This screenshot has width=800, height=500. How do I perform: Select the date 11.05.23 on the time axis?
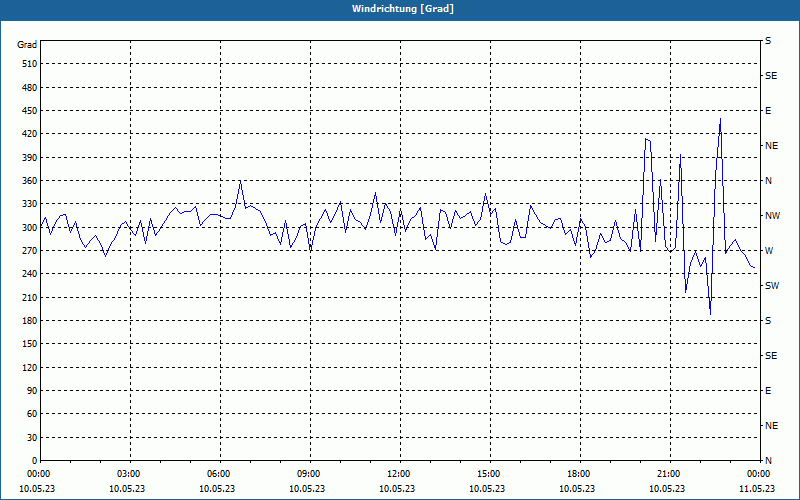click(x=757, y=489)
